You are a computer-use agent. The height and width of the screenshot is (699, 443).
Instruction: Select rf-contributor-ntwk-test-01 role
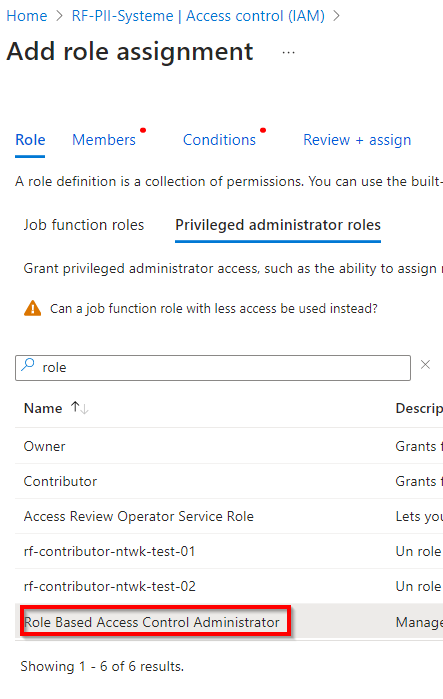(229, 551)
